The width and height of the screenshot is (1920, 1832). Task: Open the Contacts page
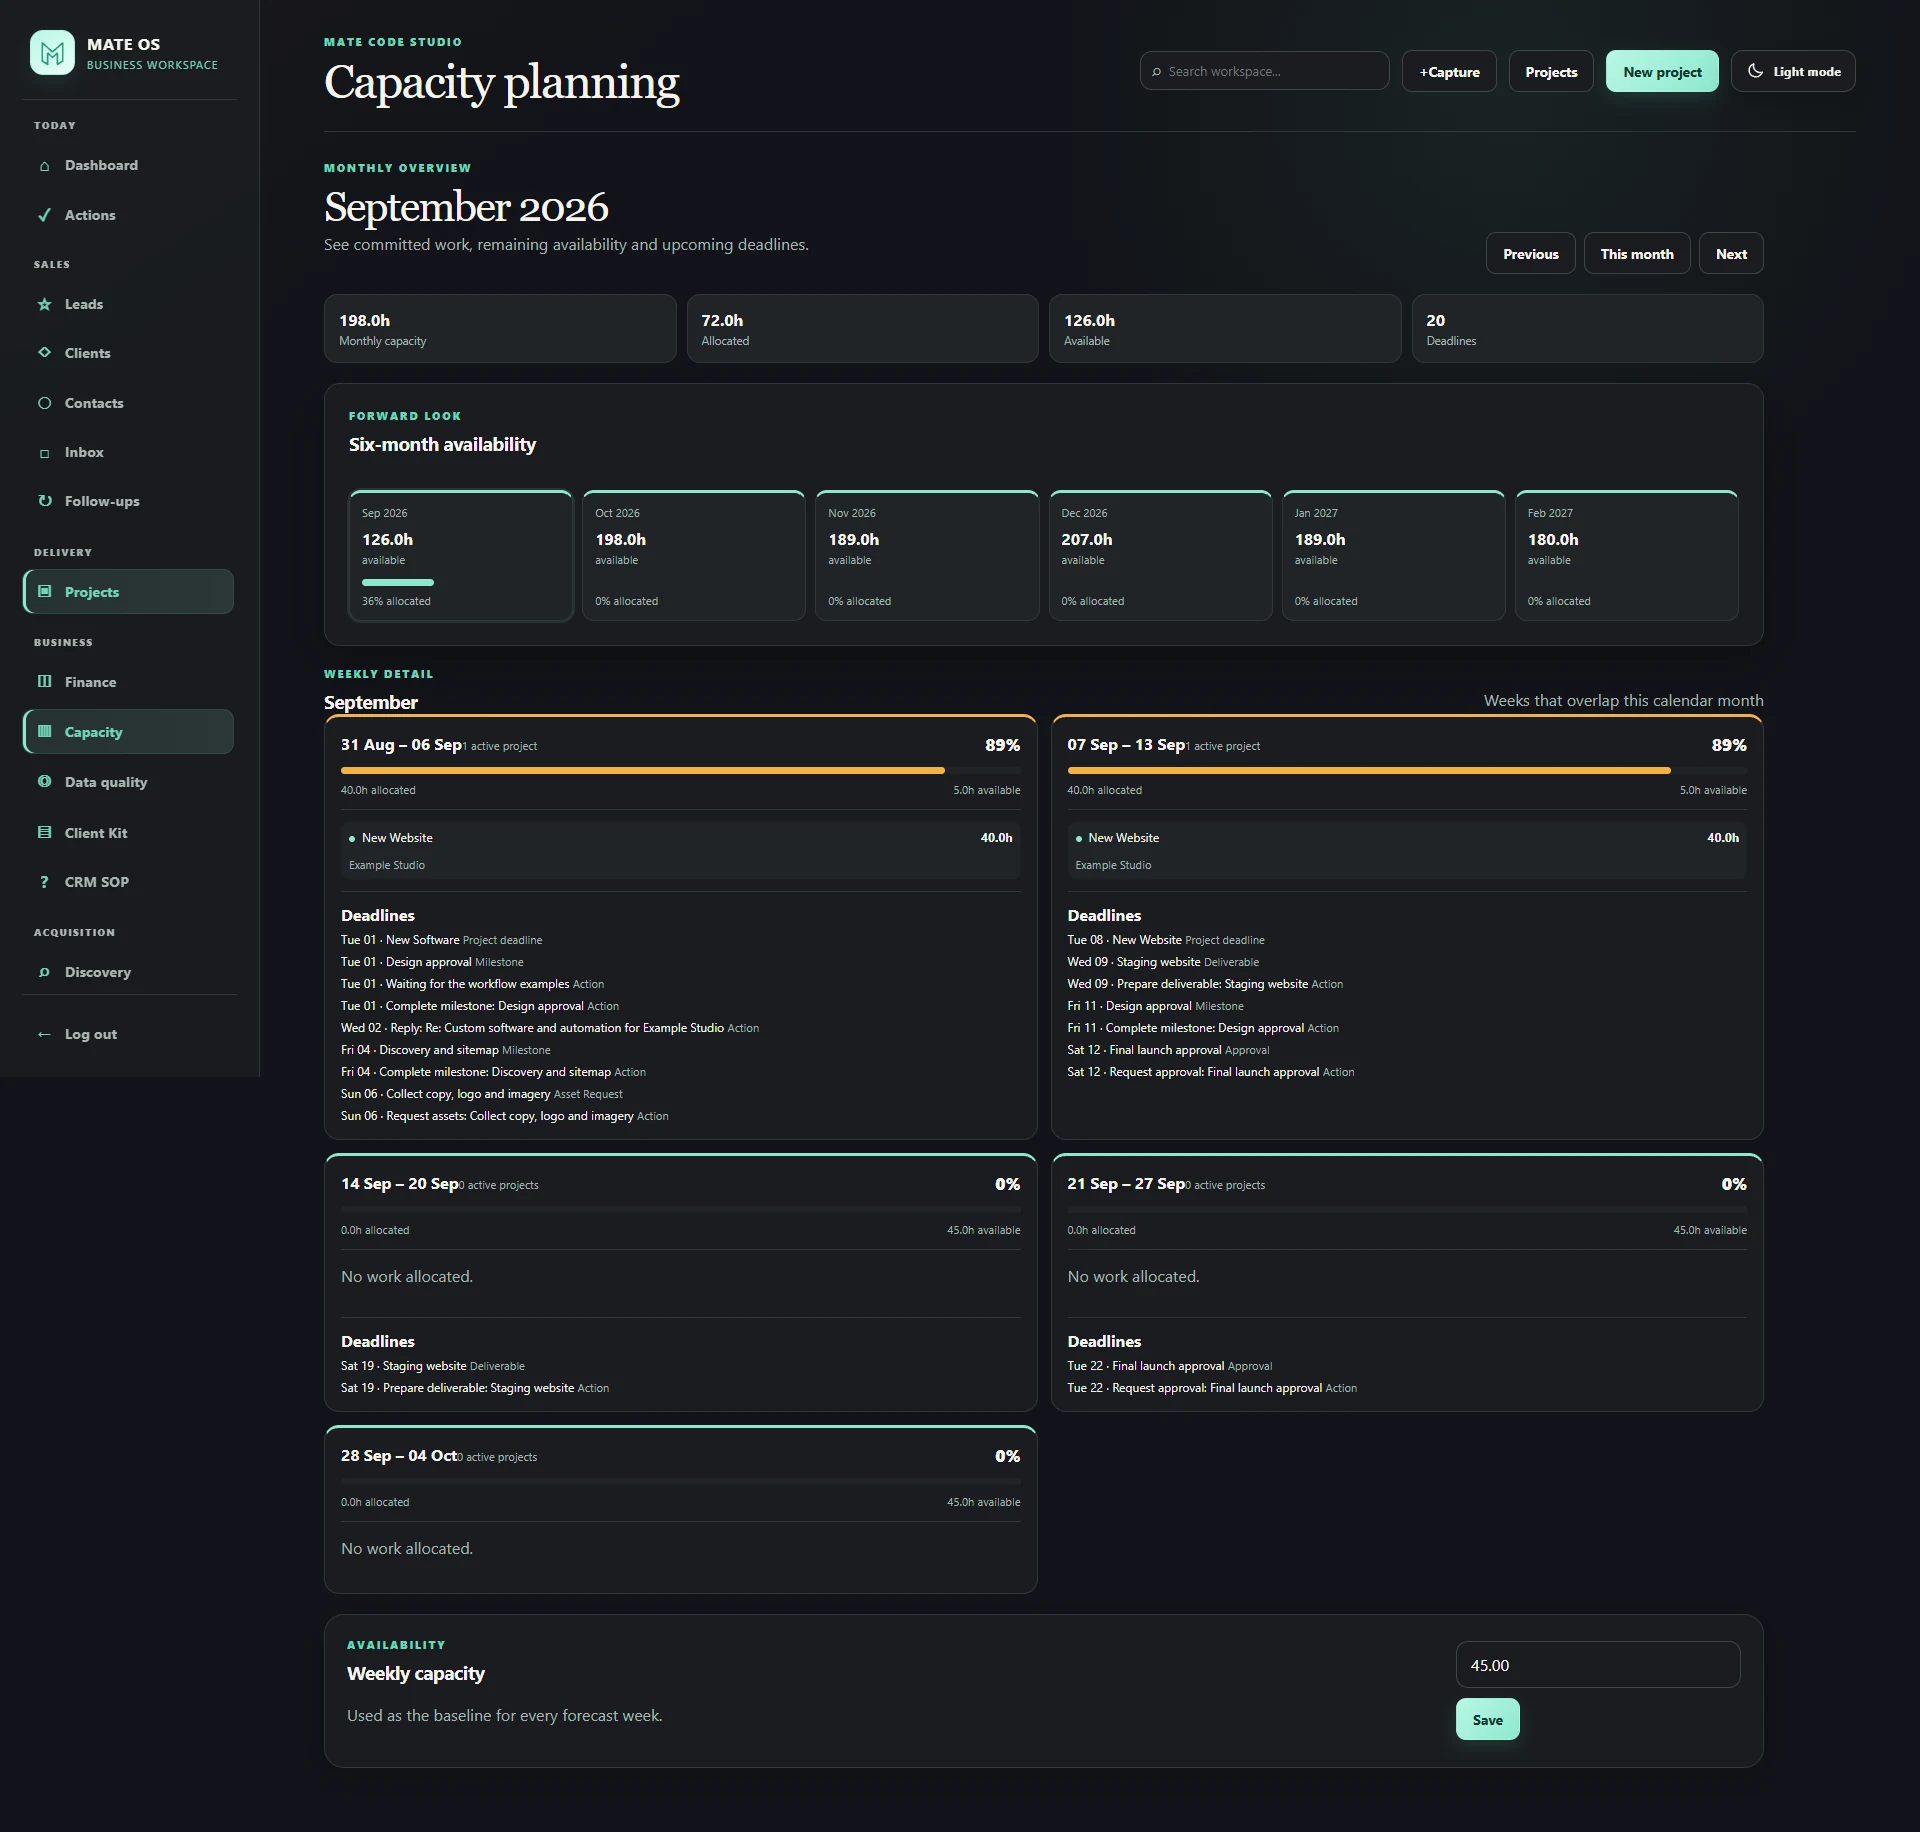[128, 403]
